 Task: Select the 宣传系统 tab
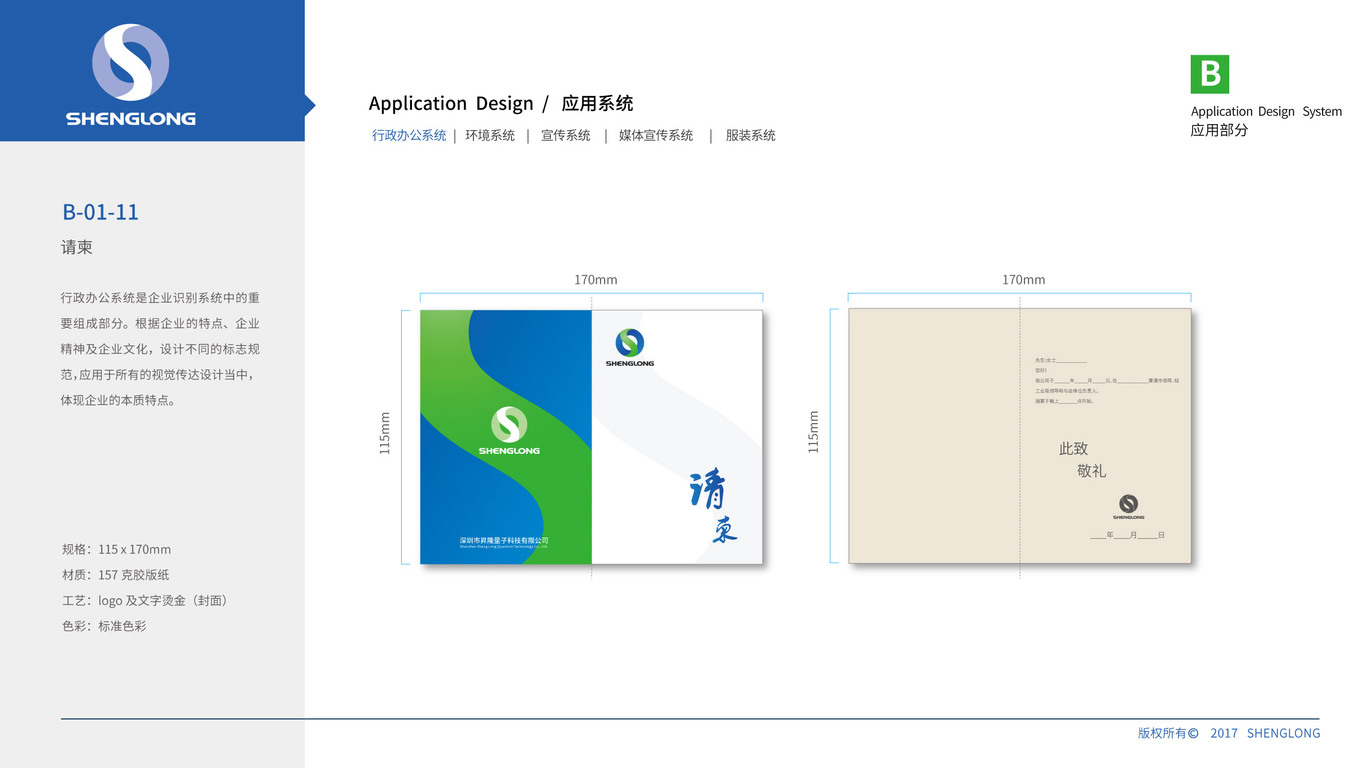pos(566,135)
